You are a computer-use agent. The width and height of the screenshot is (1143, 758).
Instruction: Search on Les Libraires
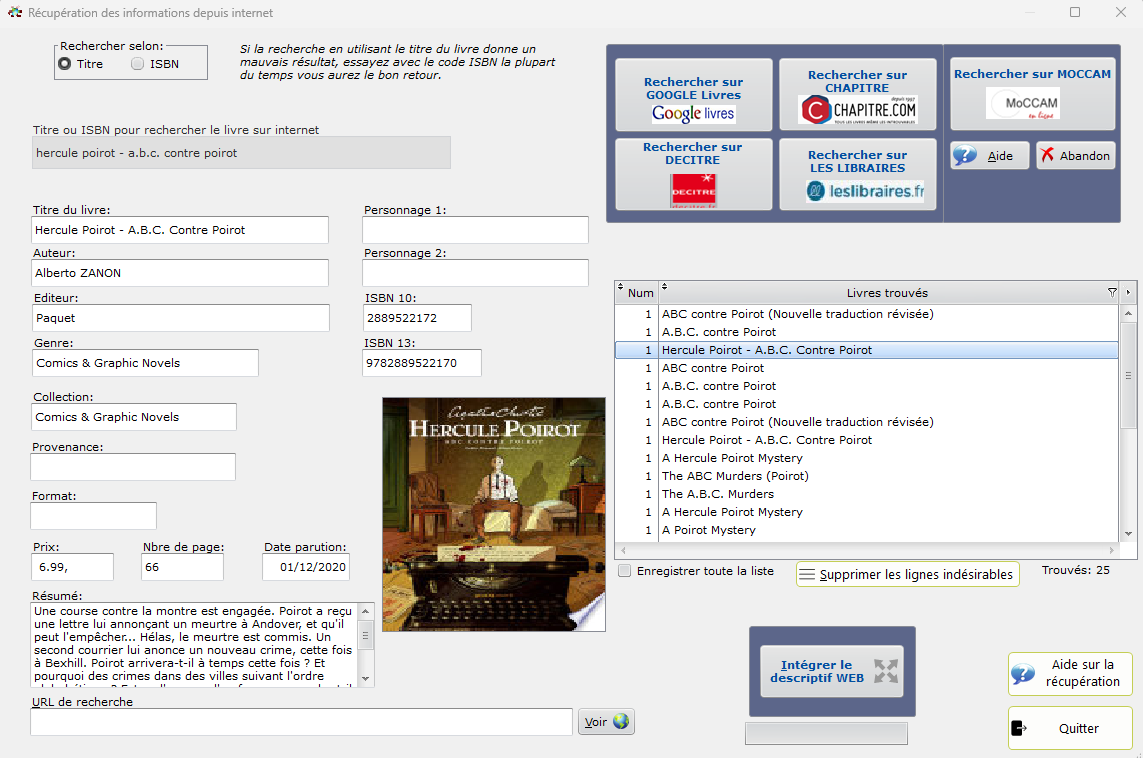(857, 174)
